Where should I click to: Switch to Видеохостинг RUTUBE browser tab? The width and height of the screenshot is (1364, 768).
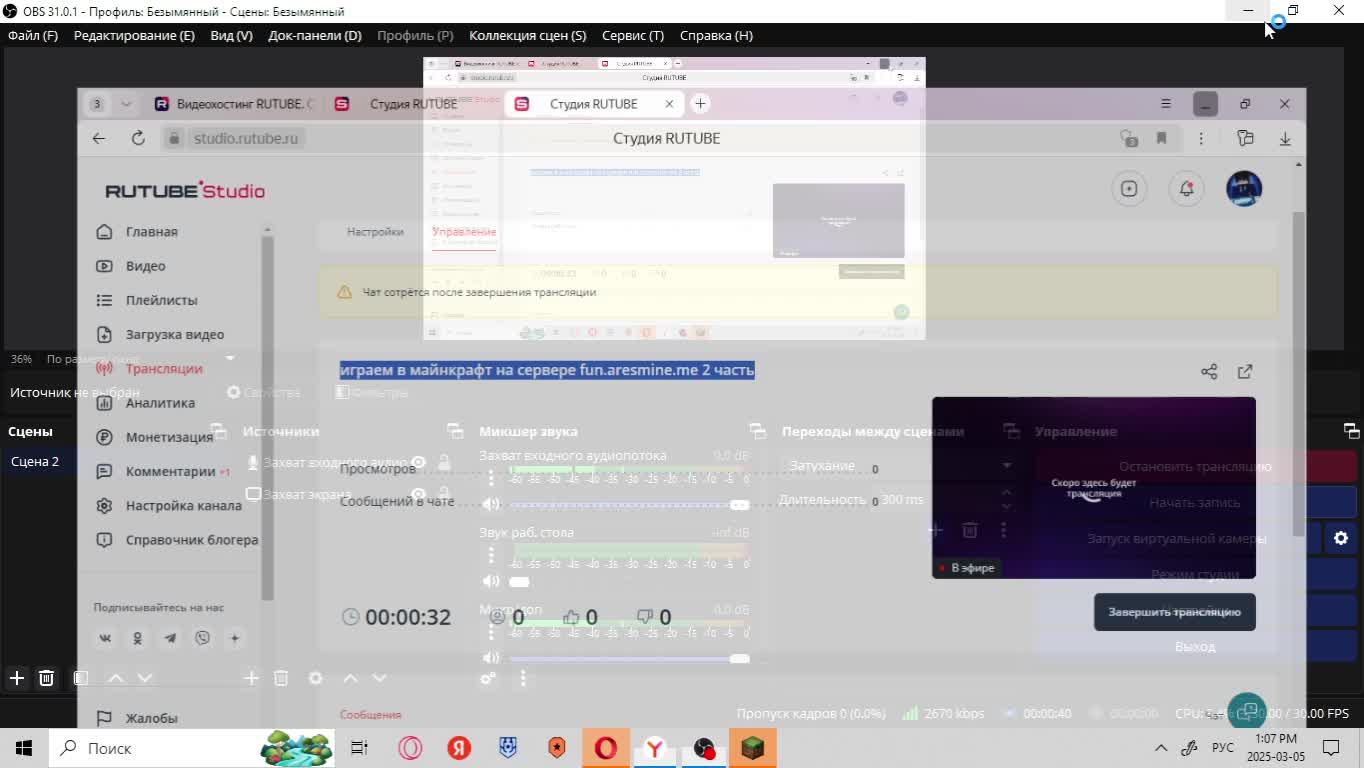tap(234, 104)
